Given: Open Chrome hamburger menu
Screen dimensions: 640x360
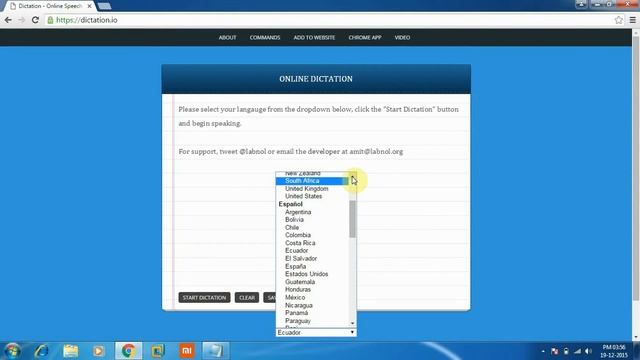Looking at the screenshot, I should tap(633, 20).
